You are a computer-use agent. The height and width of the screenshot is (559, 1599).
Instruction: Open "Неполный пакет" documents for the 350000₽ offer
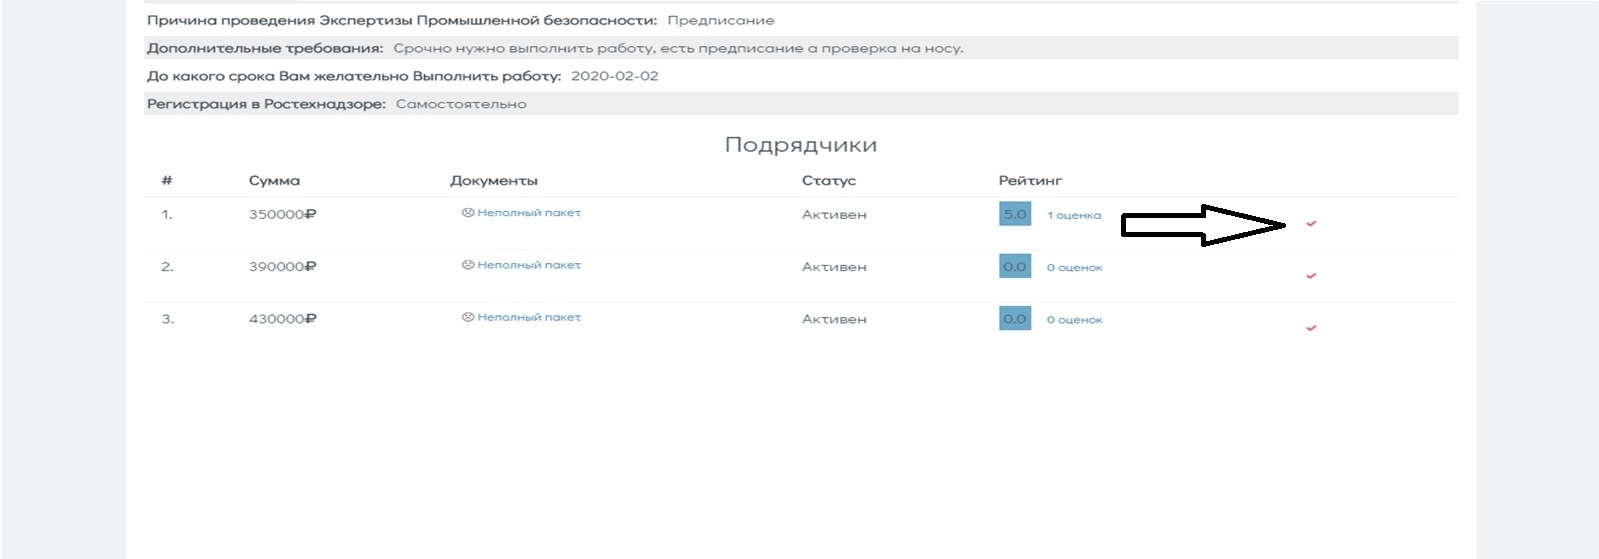tap(529, 213)
